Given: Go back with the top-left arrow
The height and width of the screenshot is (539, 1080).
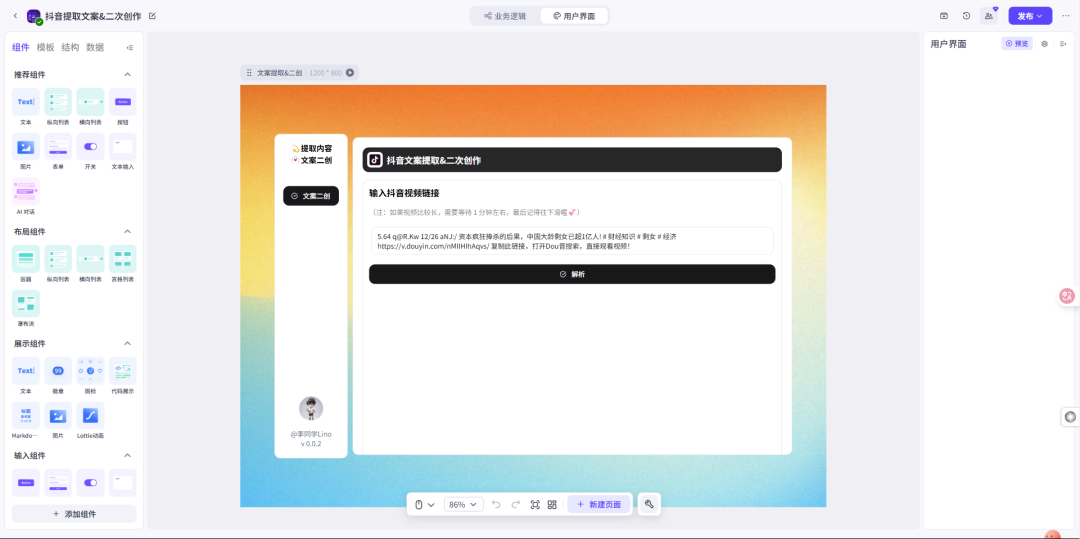Looking at the screenshot, I should [x=16, y=16].
